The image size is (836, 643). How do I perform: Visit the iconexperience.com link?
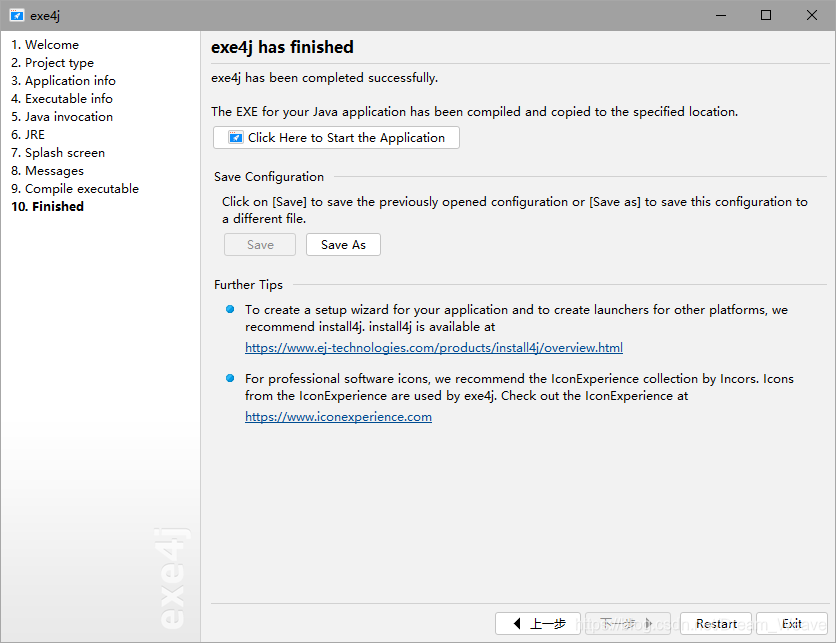click(338, 417)
